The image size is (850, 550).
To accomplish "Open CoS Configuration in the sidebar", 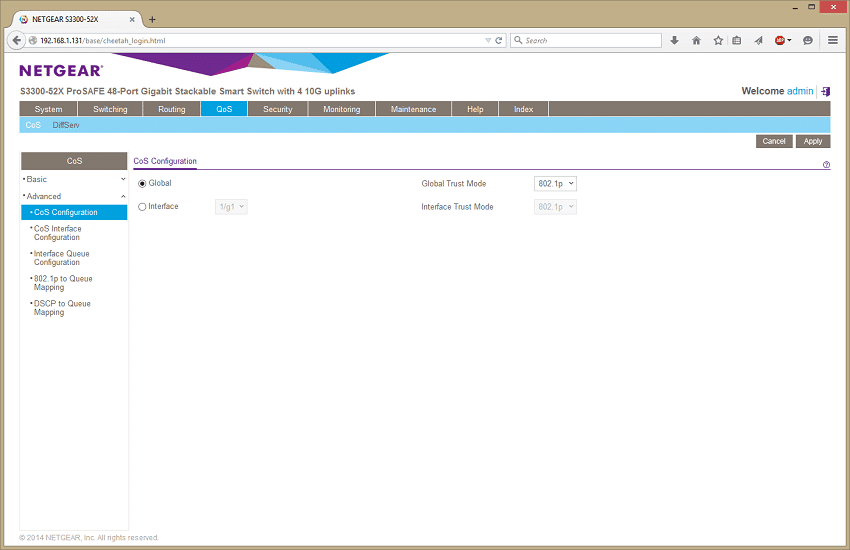I will (x=74, y=212).
